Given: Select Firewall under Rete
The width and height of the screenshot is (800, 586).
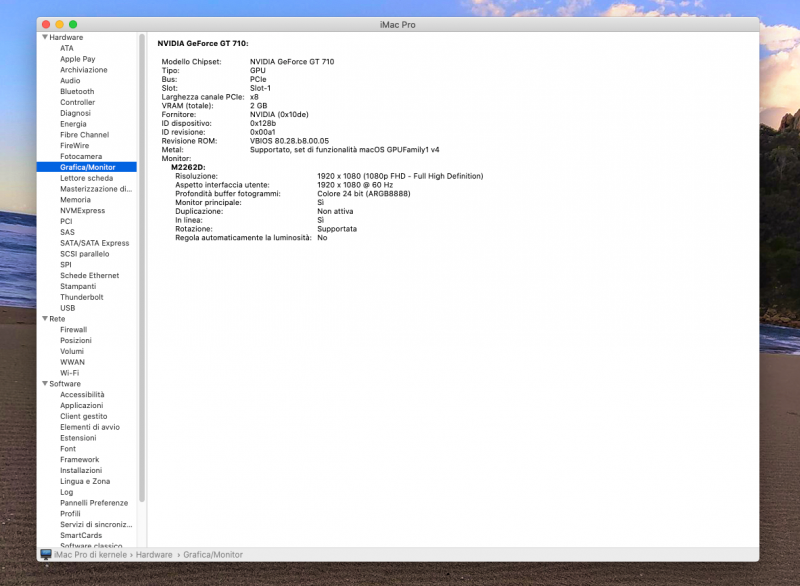Looking at the screenshot, I should pos(73,330).
